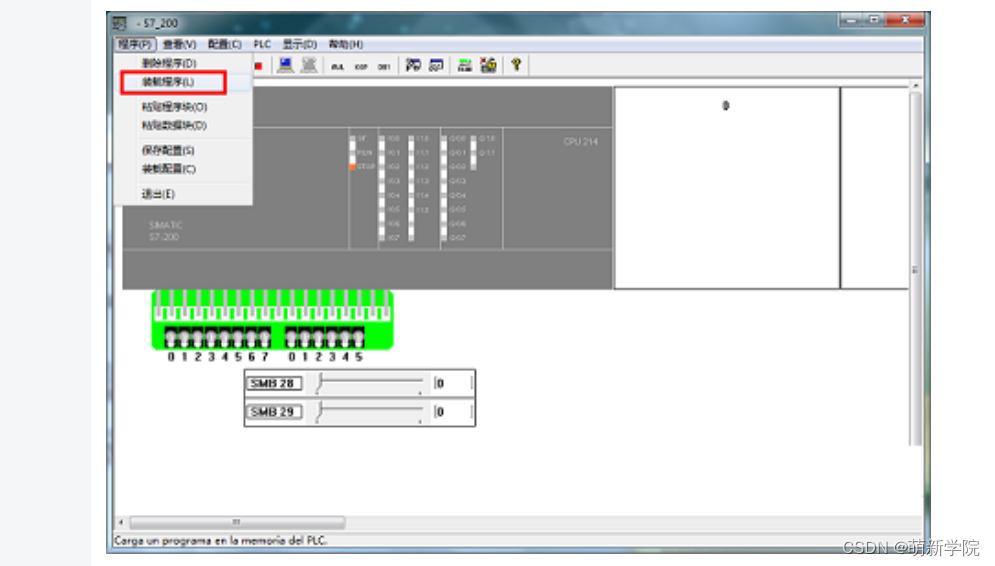Image resolution: width=995 pixels, height=566 pixels.
Task: Click the vertical scrollbar thumb
Action: [915, 269]
